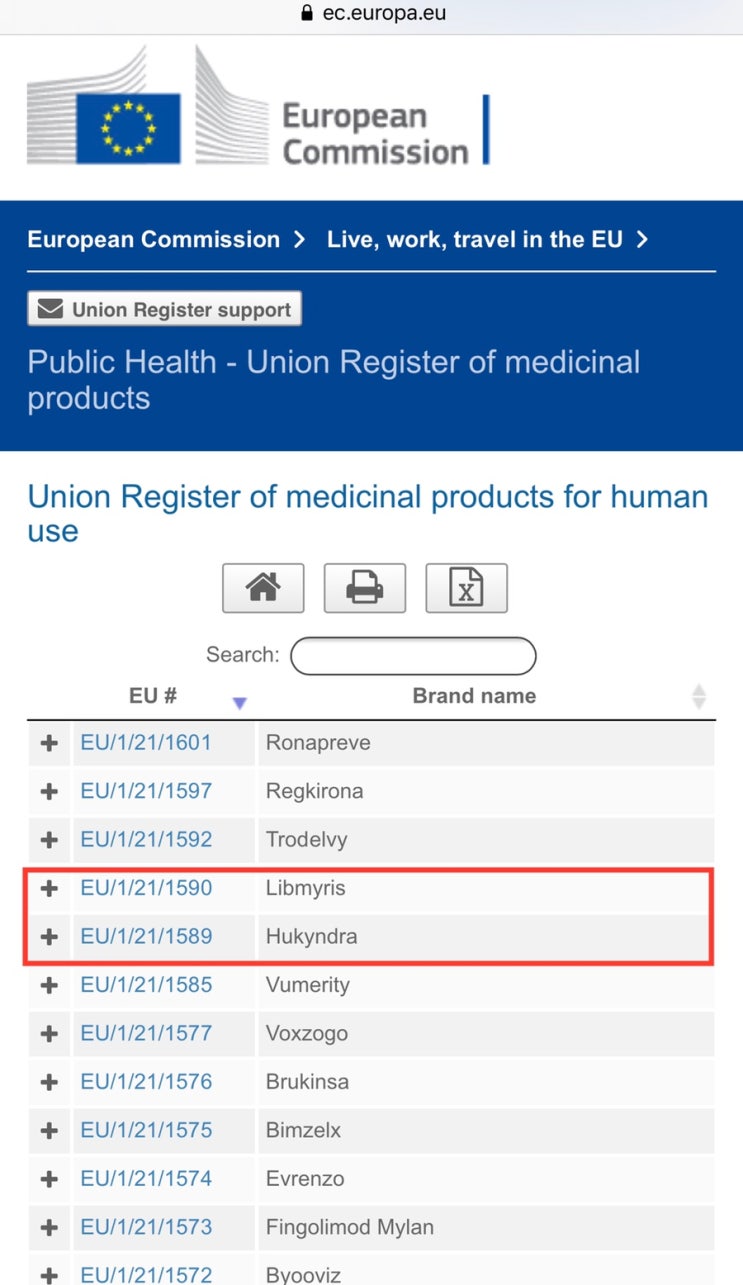The height and width of the screenshot is (1285, 743).
Task: Click into the Search field
Action: point(413,656)
